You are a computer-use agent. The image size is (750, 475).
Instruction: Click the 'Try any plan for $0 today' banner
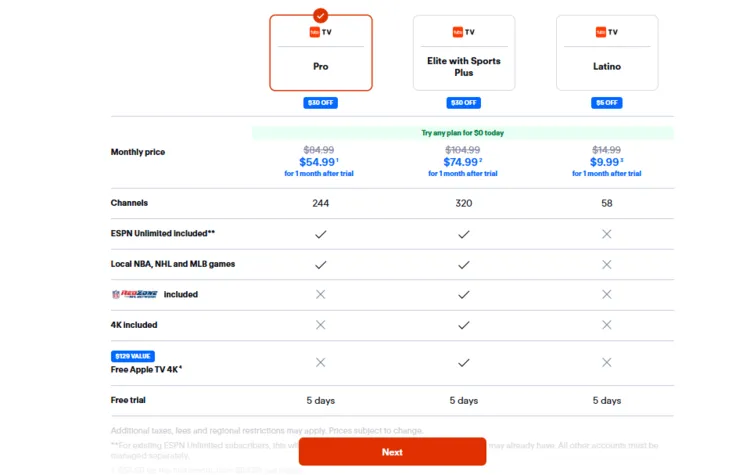pyautogui.click(x=462, y=132)
